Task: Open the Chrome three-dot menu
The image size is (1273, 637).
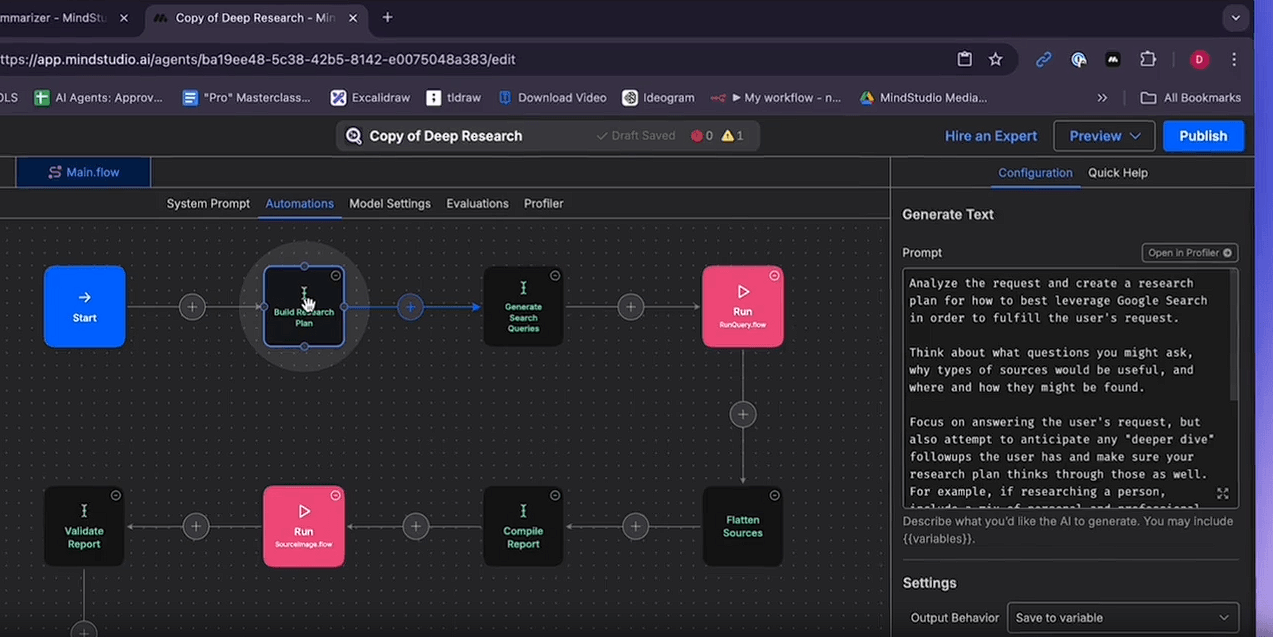Action: pos(1234,59)
